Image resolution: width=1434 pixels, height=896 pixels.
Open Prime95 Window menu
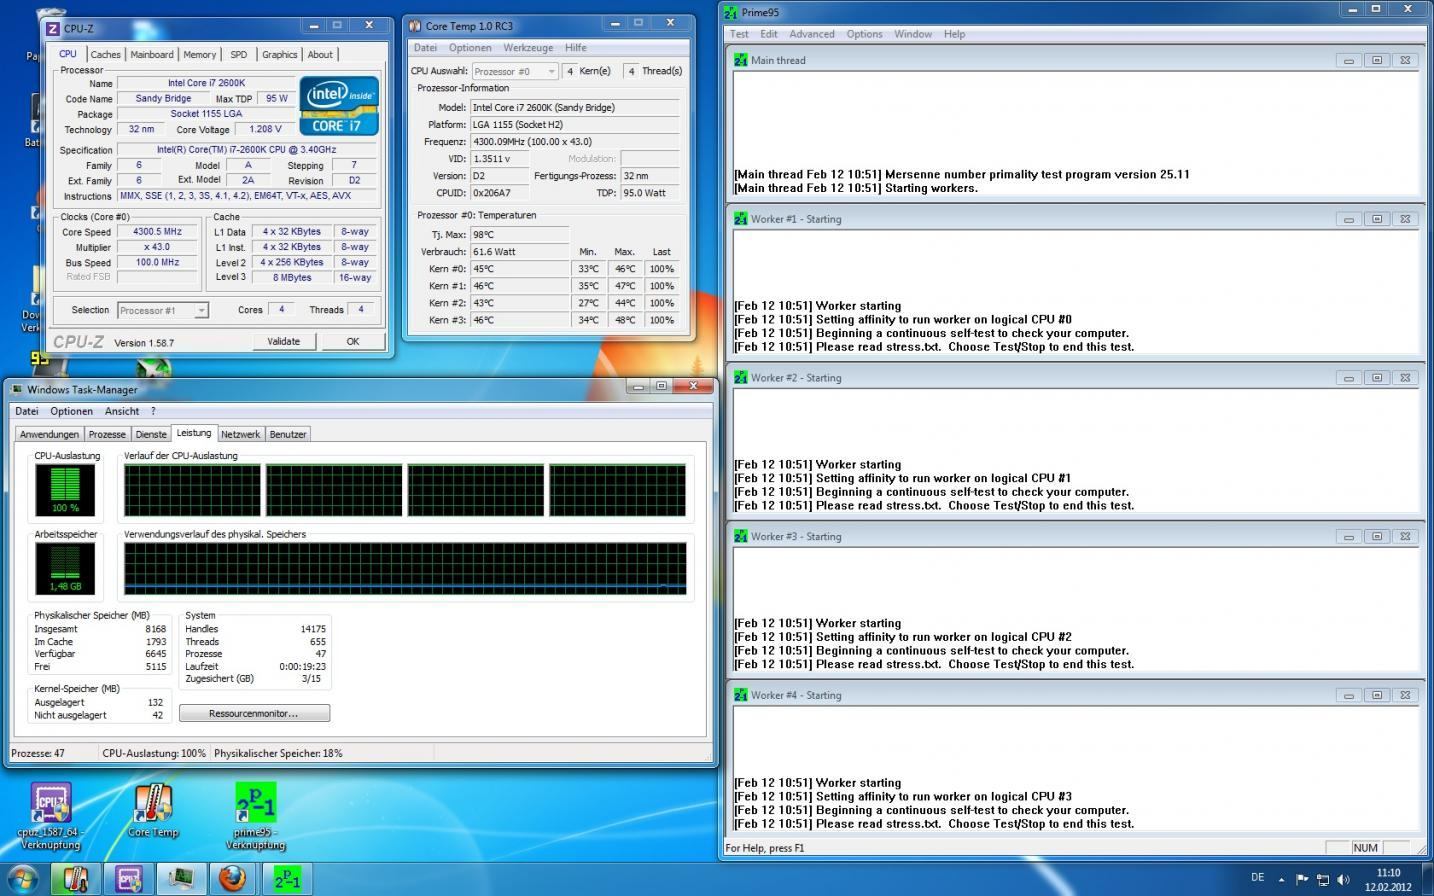click(x=913, y=34)
